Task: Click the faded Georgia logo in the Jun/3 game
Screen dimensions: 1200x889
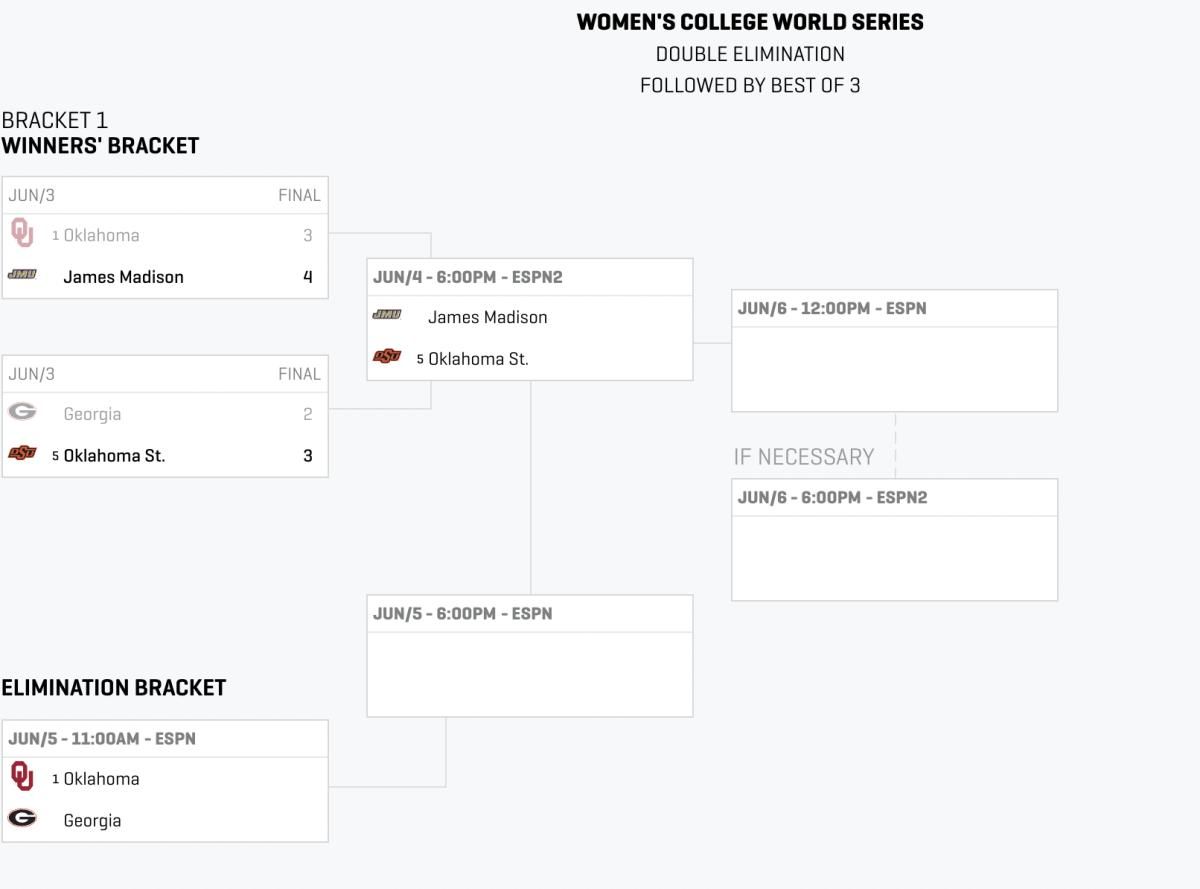Action: [22, 412]
